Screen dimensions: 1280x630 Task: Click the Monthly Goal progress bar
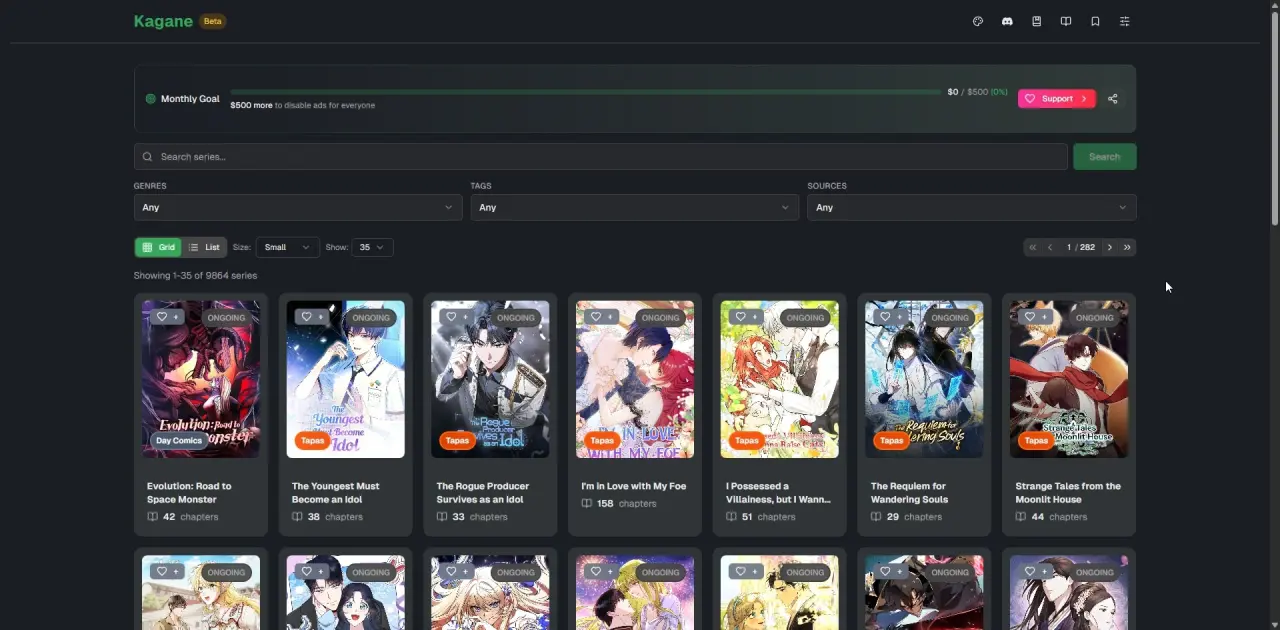click(x=585, y=92)
